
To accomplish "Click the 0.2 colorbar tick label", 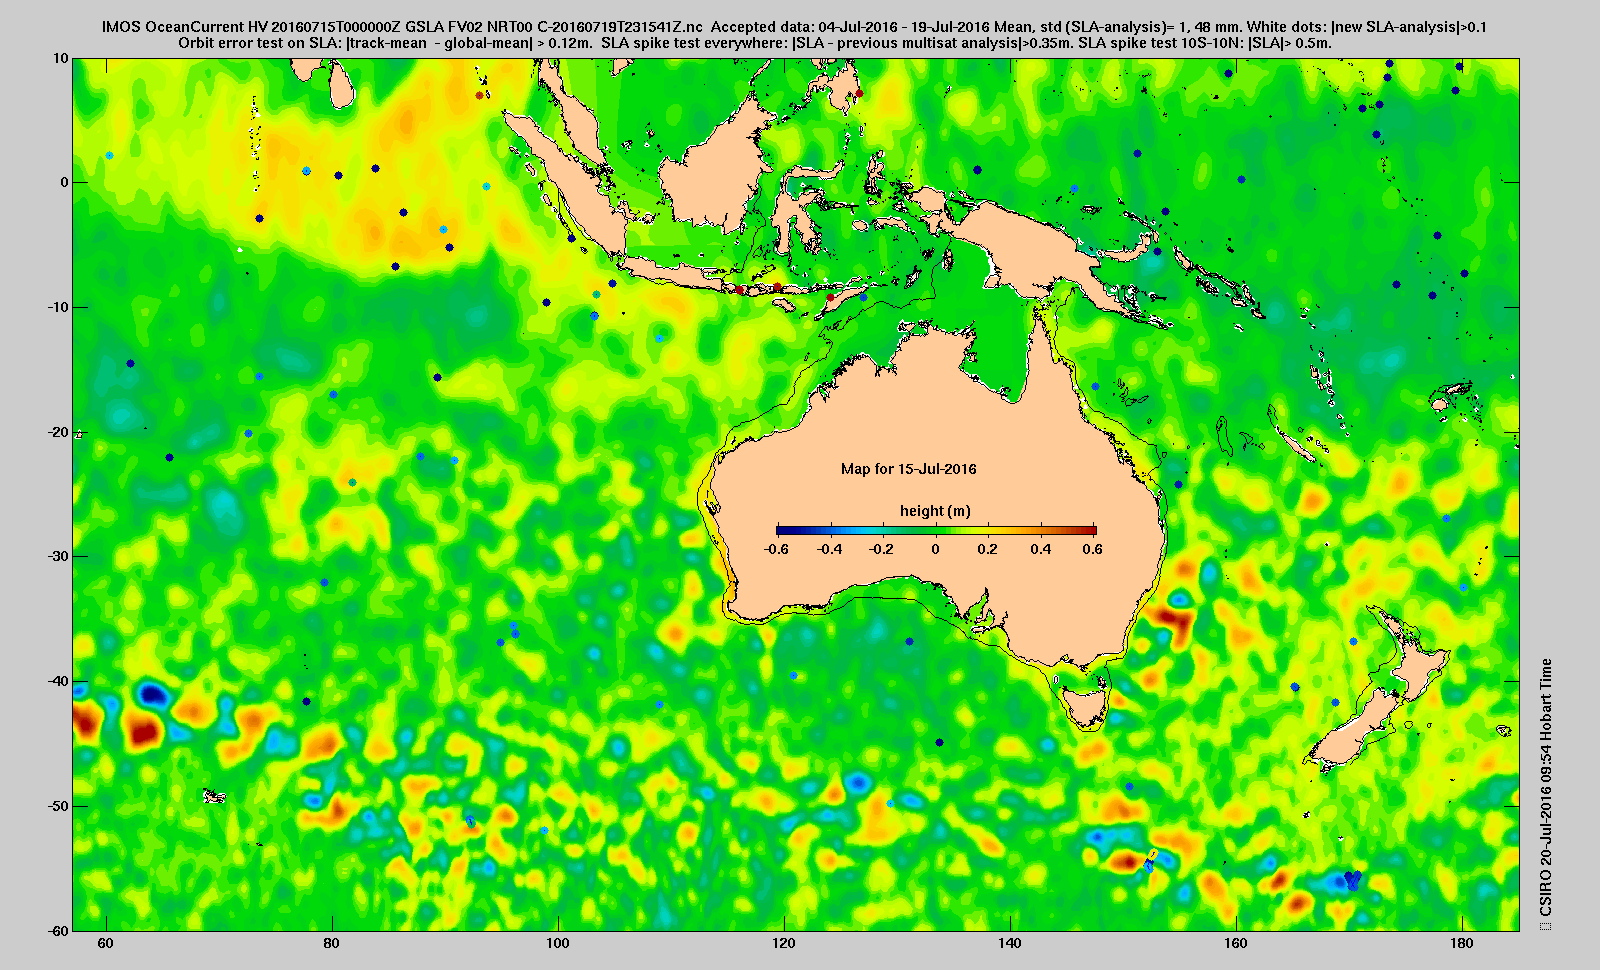I will 988,549.
